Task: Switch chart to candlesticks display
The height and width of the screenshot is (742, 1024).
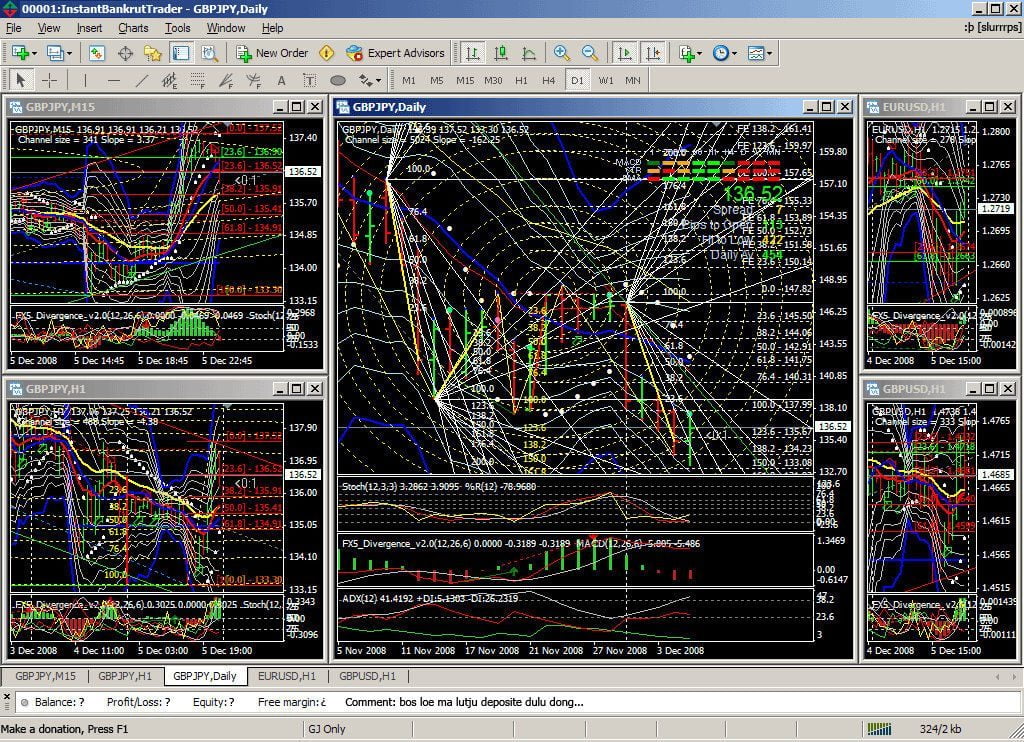Action: [x=500, y=53]
